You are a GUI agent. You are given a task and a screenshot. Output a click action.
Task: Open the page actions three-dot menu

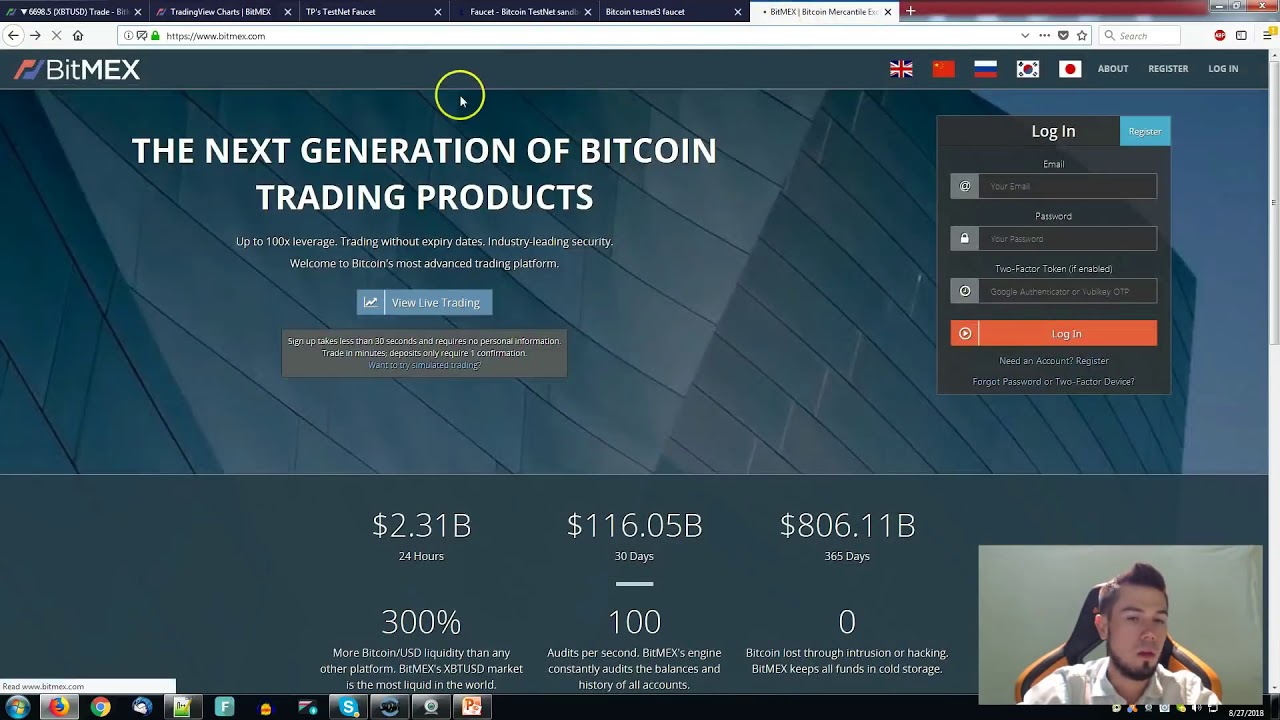pyautogui.click(x=1044, y=36)
